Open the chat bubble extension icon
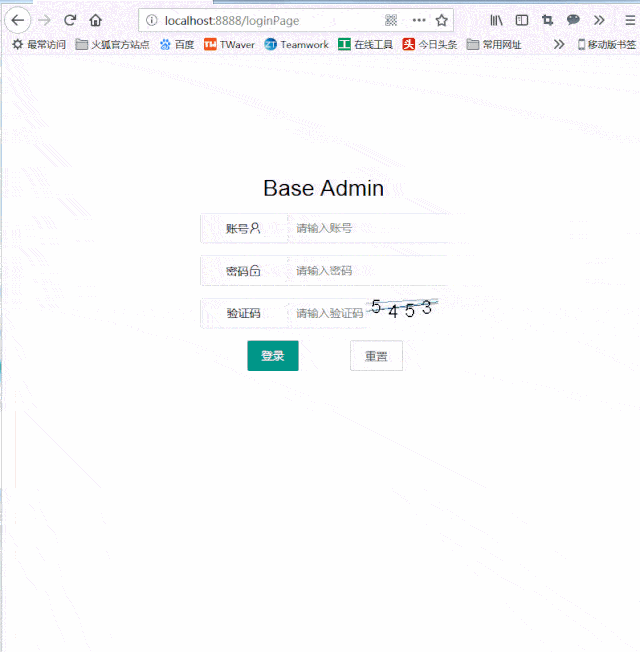Image resolution: width=640 pixels, height=652 pixels. point(573,20)
